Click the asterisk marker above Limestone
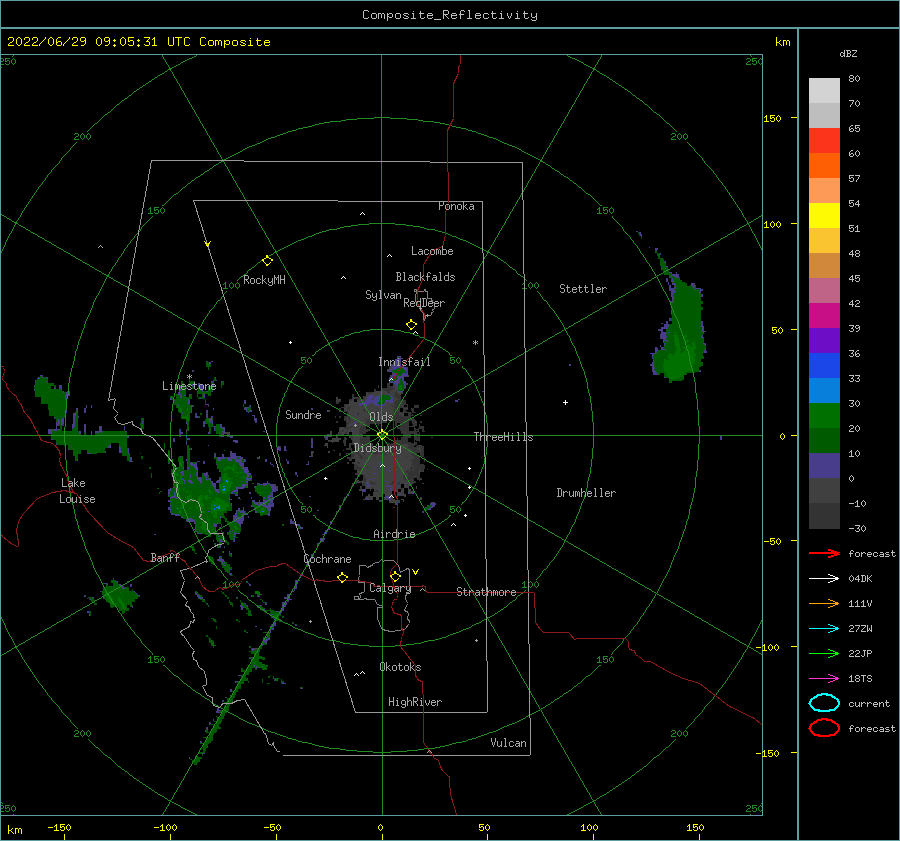 [189, 377]
